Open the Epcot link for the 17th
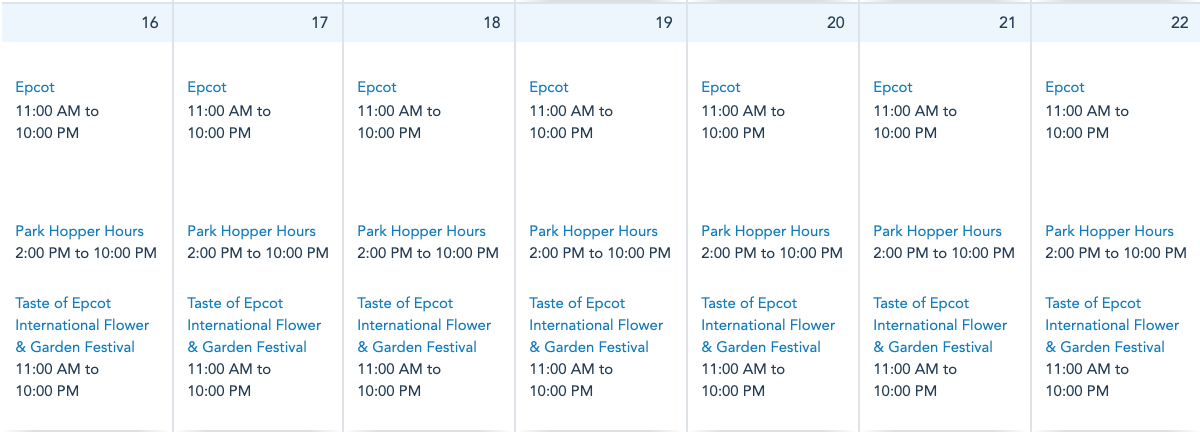Viewport: 1200px width, 432px height. pos(207,88)
